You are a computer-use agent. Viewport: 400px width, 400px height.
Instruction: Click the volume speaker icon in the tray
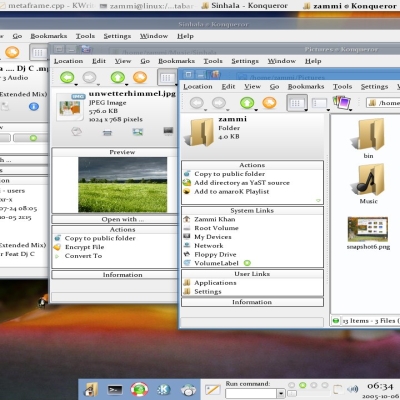tap(353, 389)
